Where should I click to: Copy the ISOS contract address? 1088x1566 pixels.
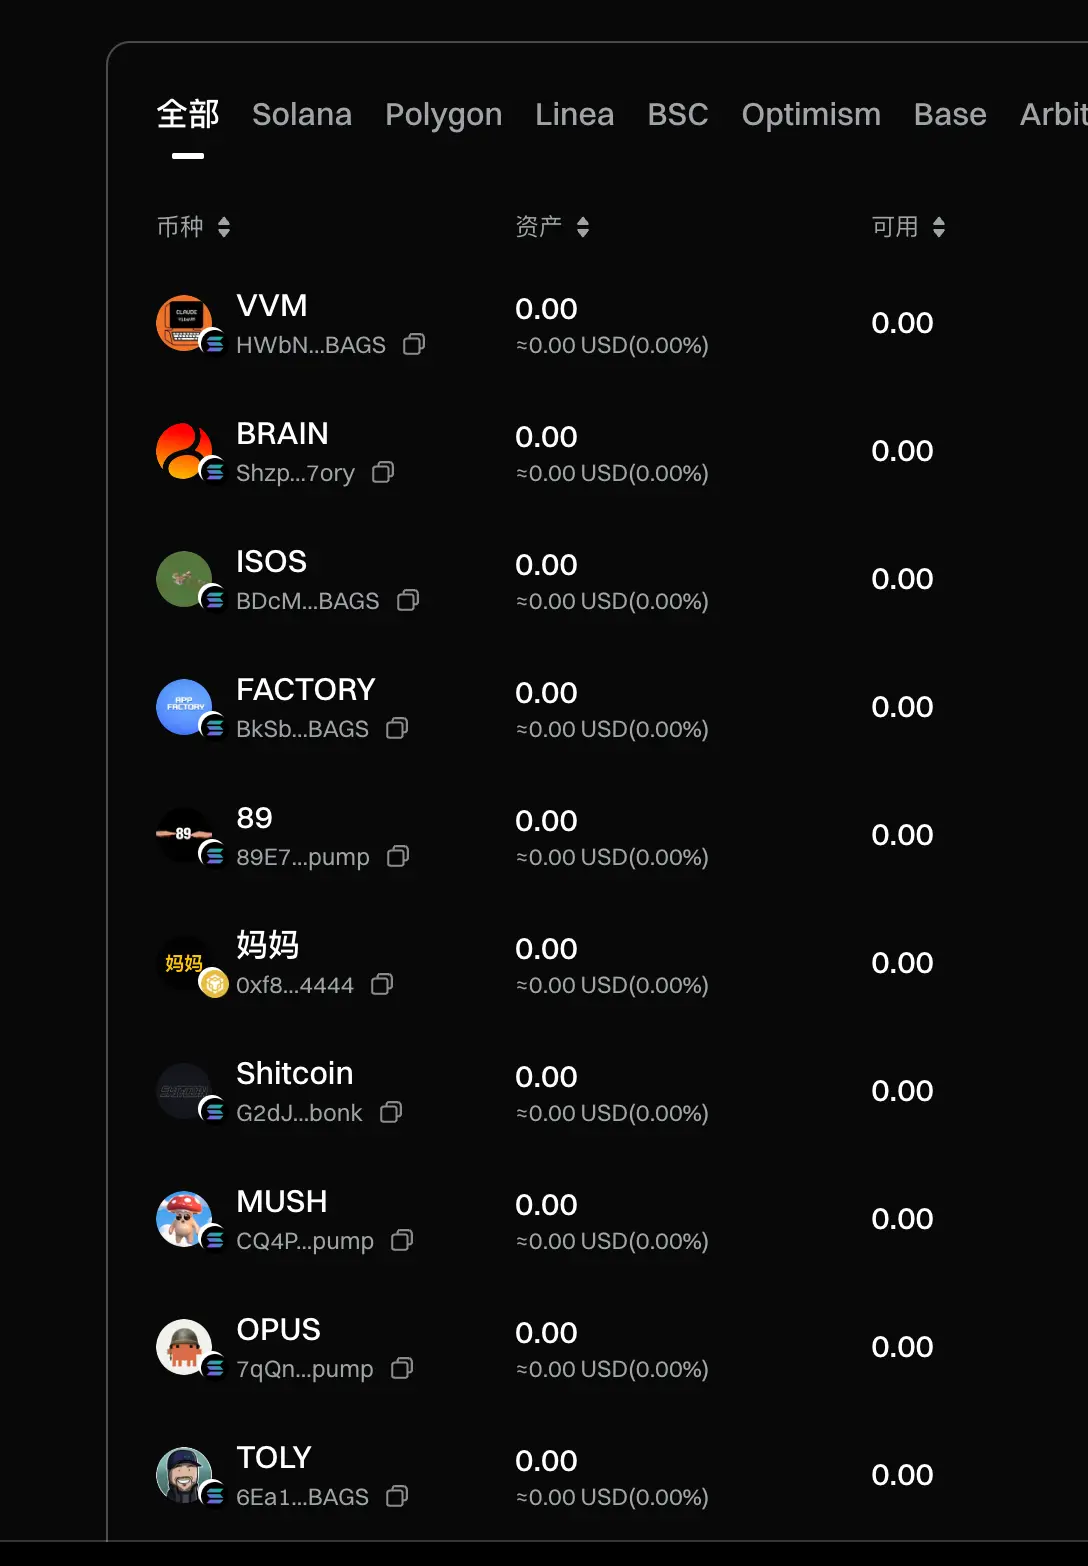point(408,601)
